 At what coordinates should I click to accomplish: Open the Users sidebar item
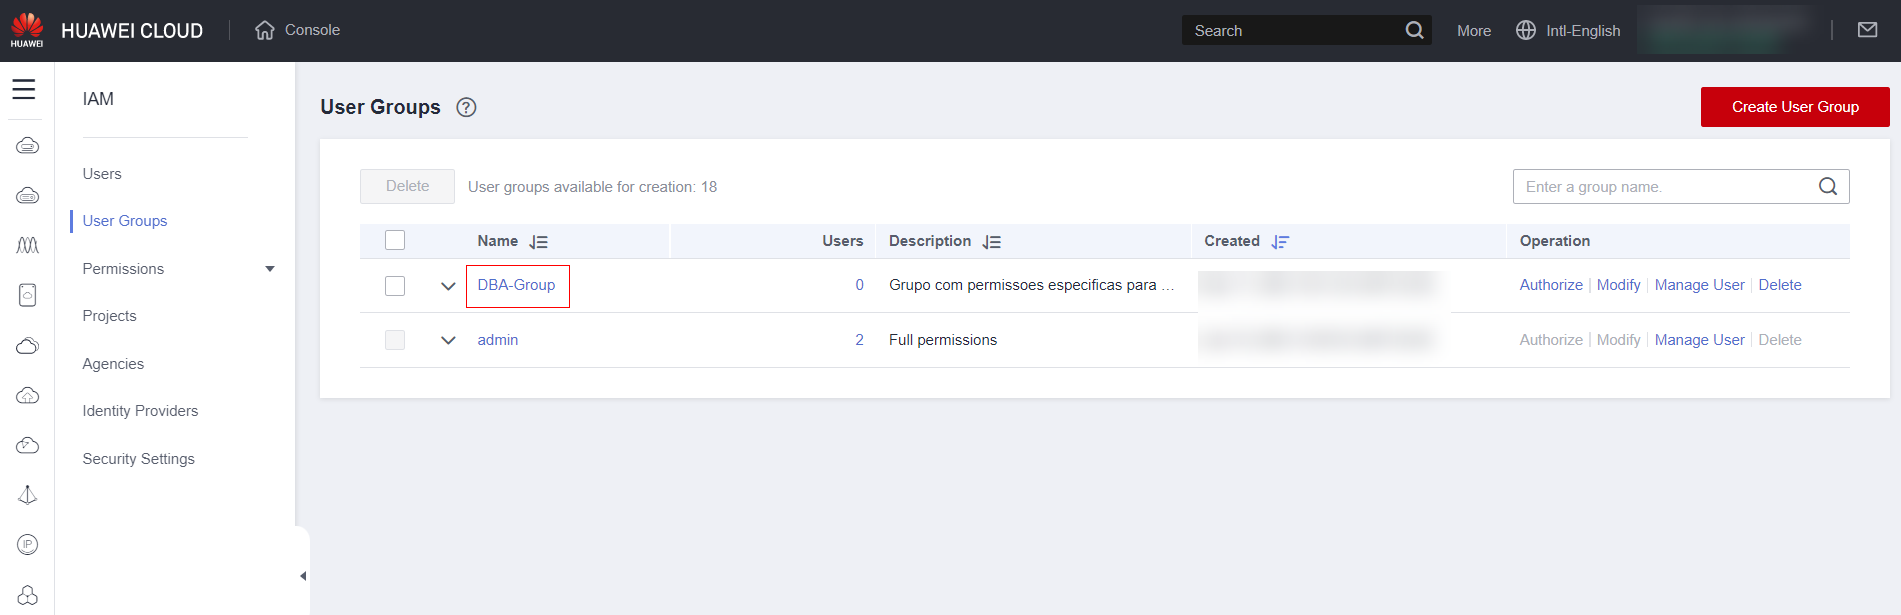tap(102, 174)
